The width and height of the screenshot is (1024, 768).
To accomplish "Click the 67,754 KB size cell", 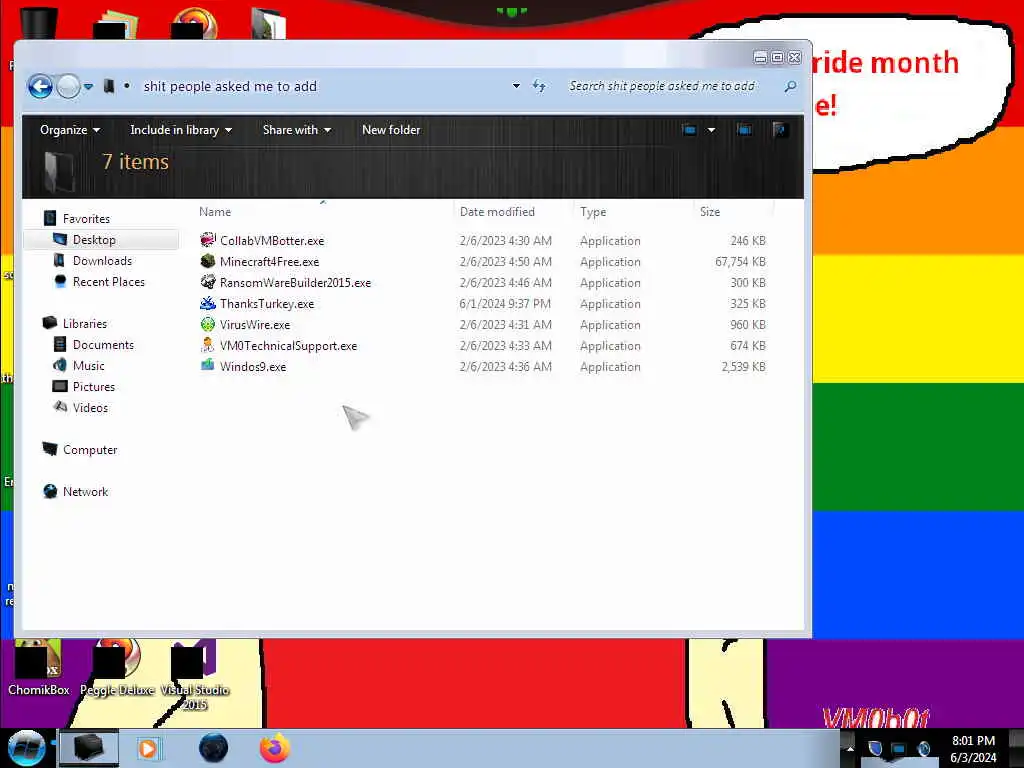I will click(740, 261).
